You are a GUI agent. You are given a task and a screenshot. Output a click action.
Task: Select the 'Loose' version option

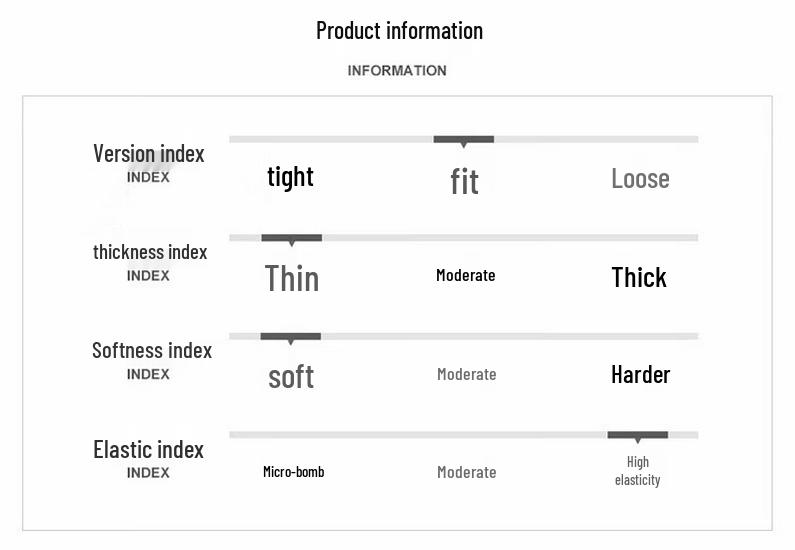click(640, 179)
